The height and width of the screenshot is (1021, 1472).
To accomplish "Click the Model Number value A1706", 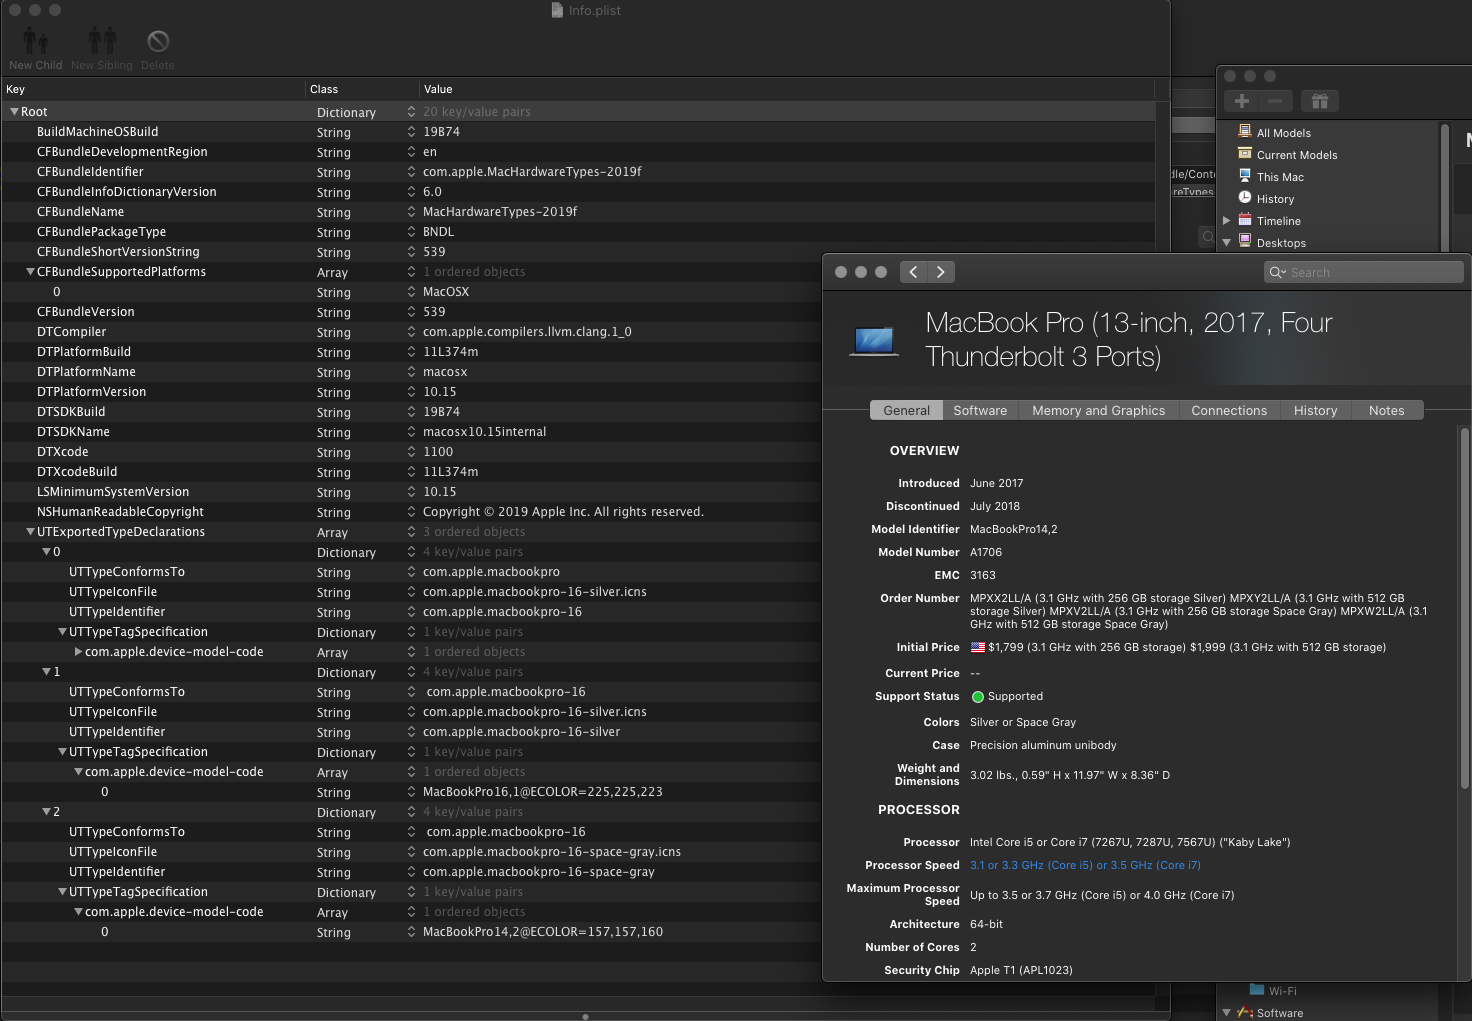I will pos(986,553).
